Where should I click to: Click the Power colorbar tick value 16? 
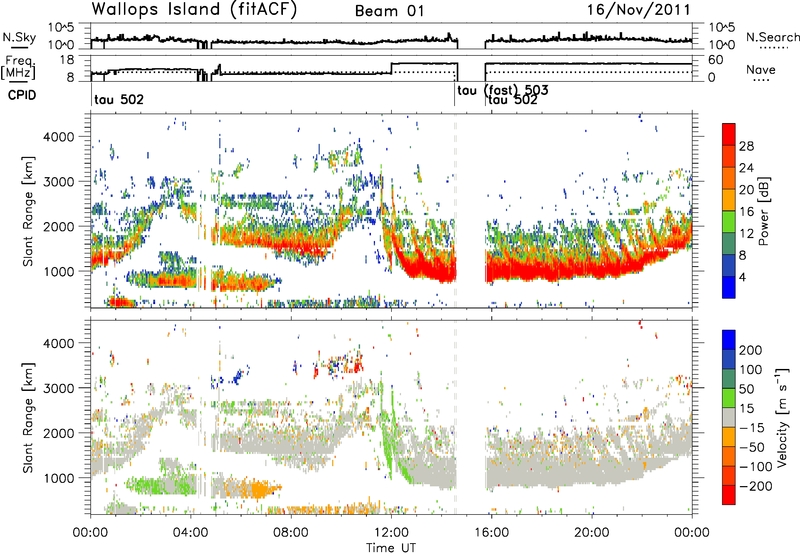tap(746, 212)
